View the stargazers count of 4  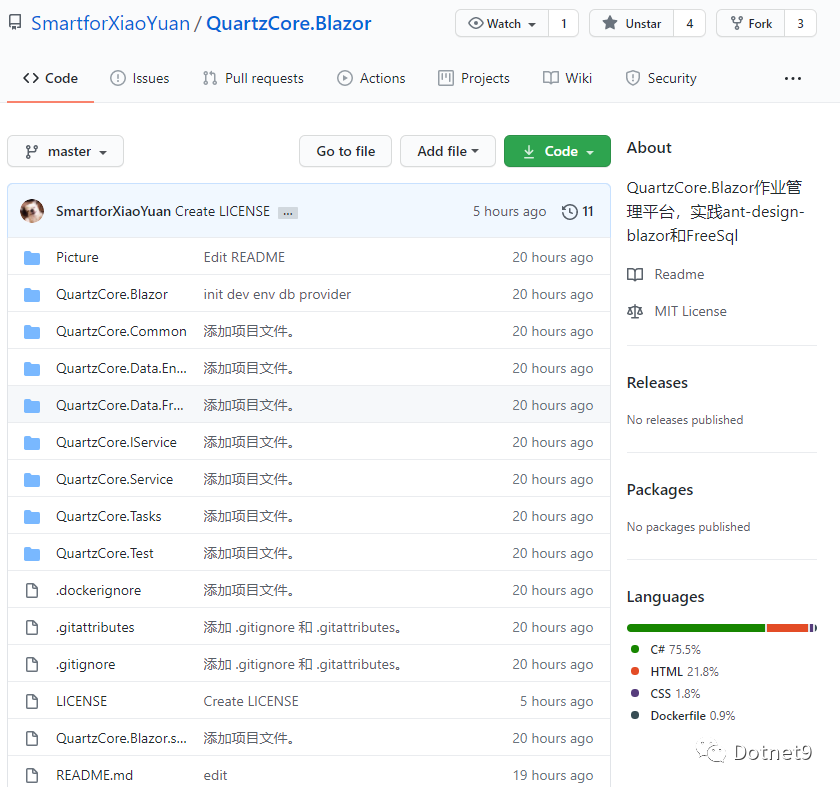689,24
